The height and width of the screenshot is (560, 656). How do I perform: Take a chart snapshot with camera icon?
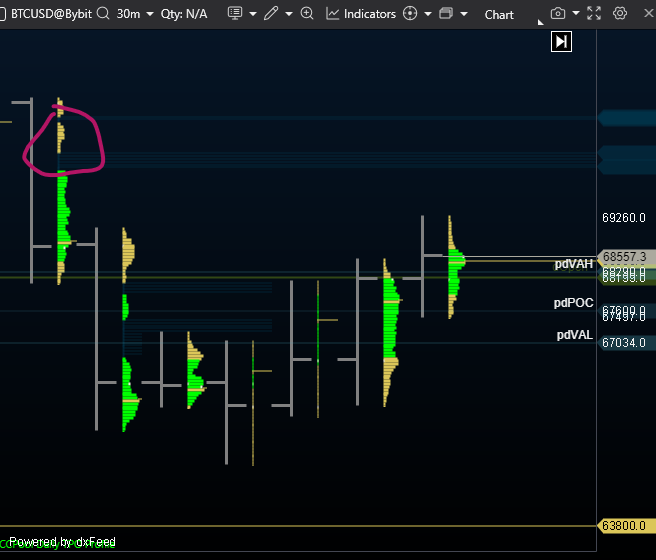[558, 13]
